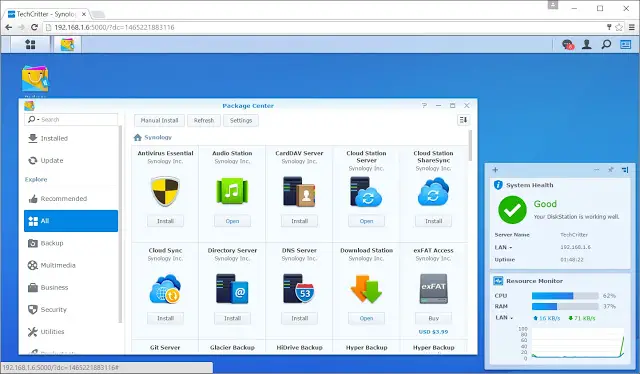Open the notifications speech bubble icon
The image size is (640, 374).
567,45
